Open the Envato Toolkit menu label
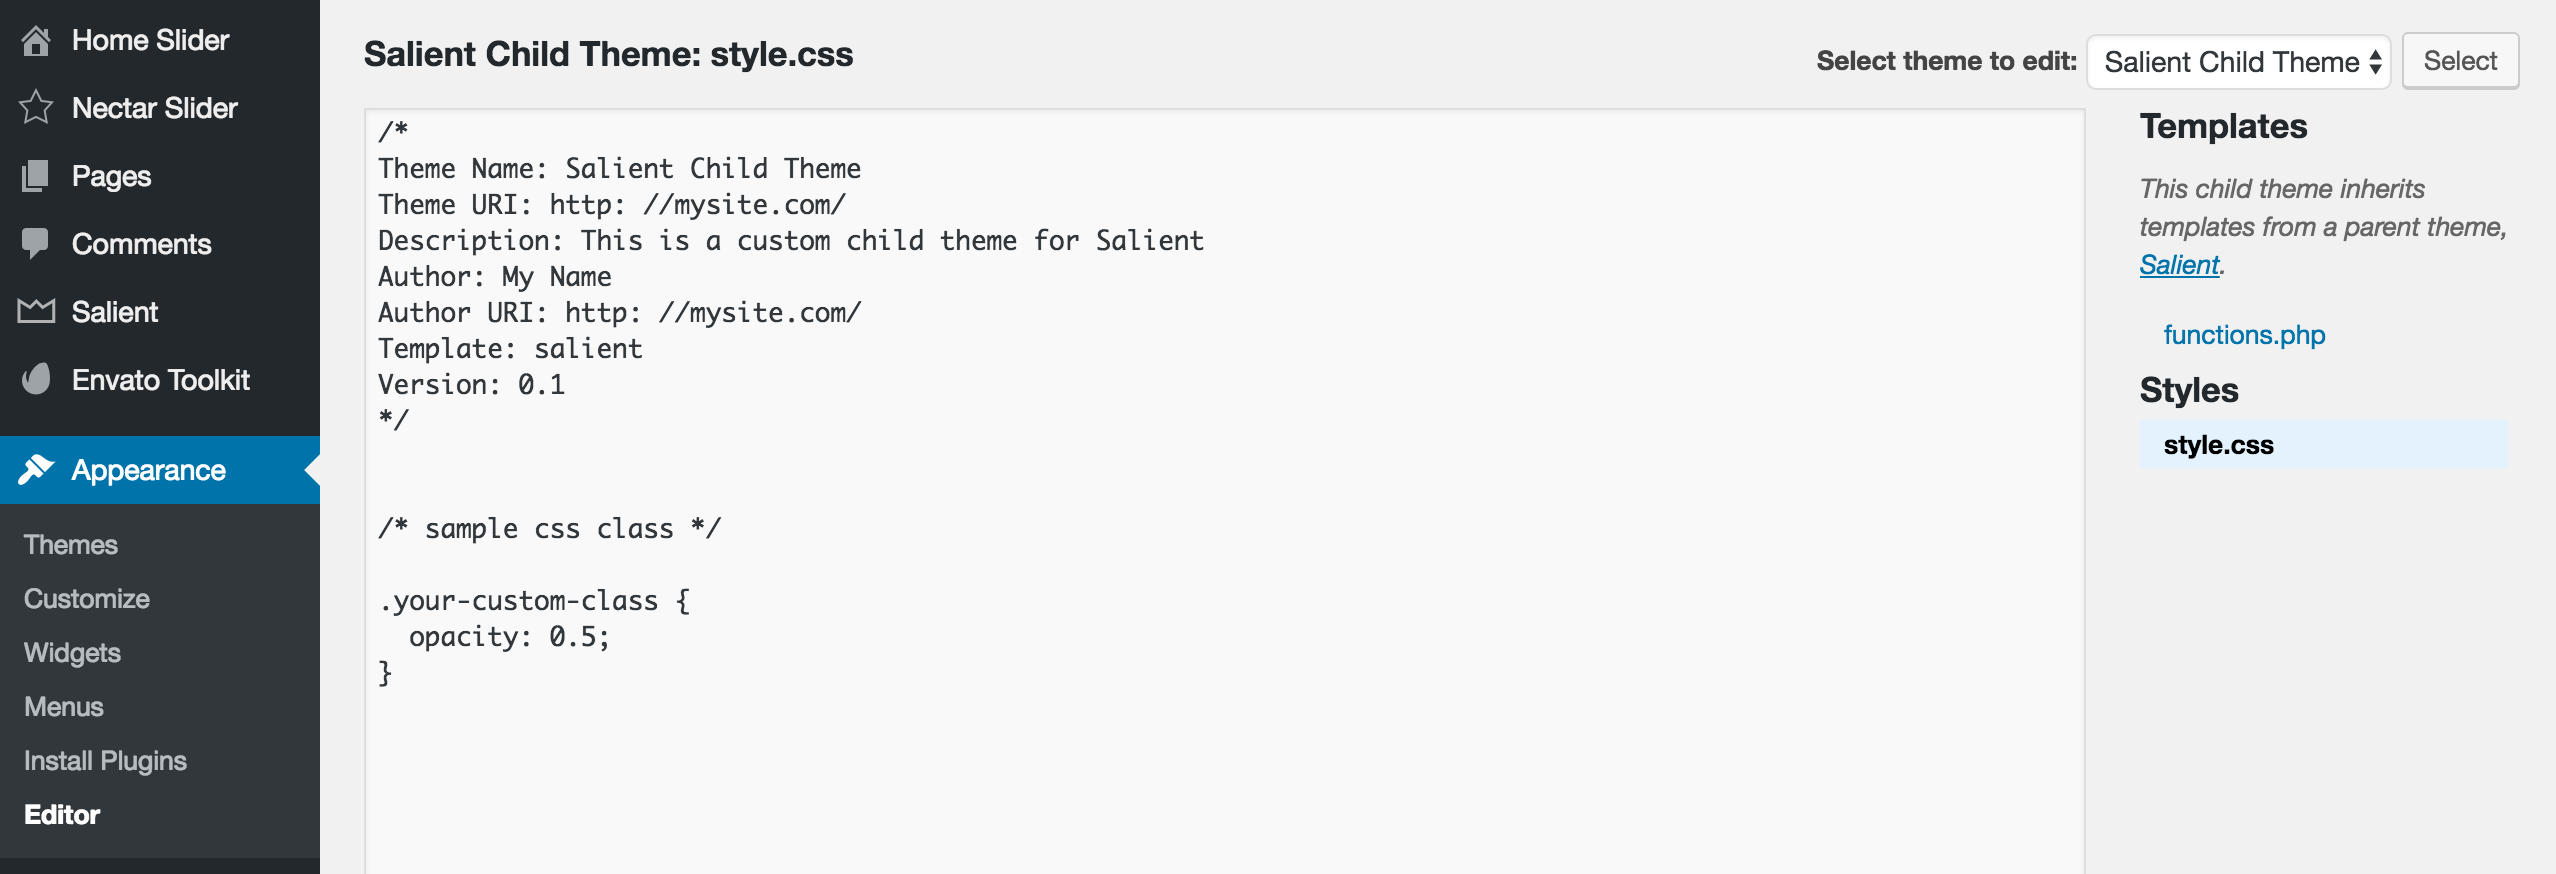 click(x=161, y=380)
